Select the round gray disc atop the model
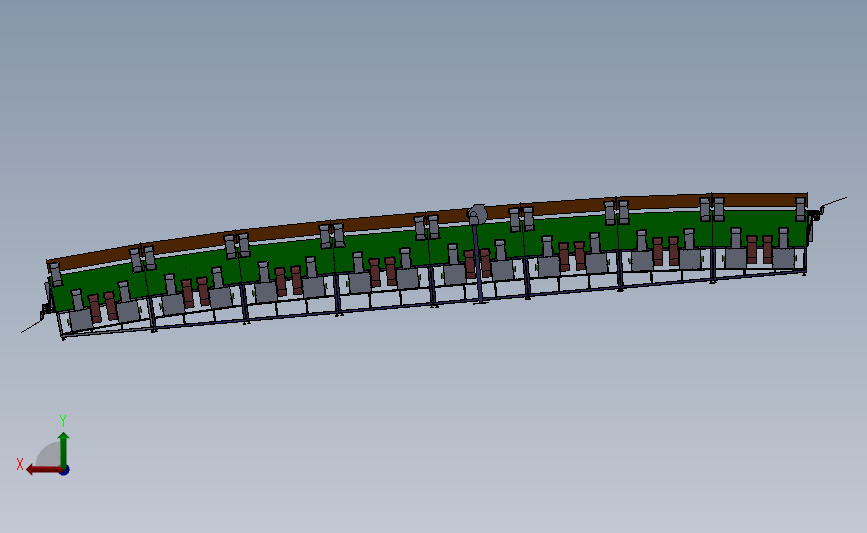Image resolution: width=867 pixels, height=533 pixels. (477, 214)
